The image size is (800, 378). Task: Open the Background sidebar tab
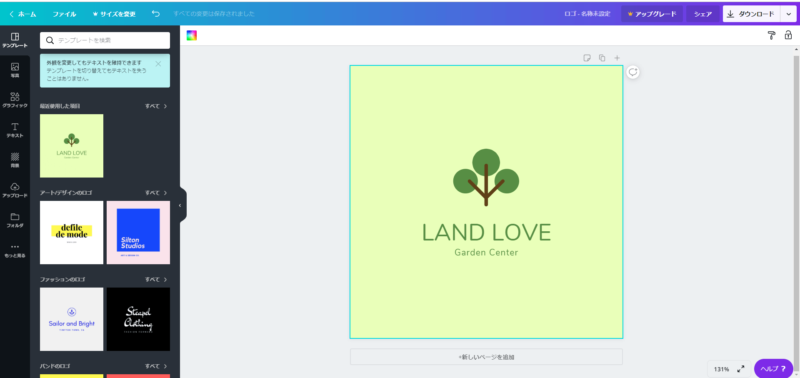point(15,160)
